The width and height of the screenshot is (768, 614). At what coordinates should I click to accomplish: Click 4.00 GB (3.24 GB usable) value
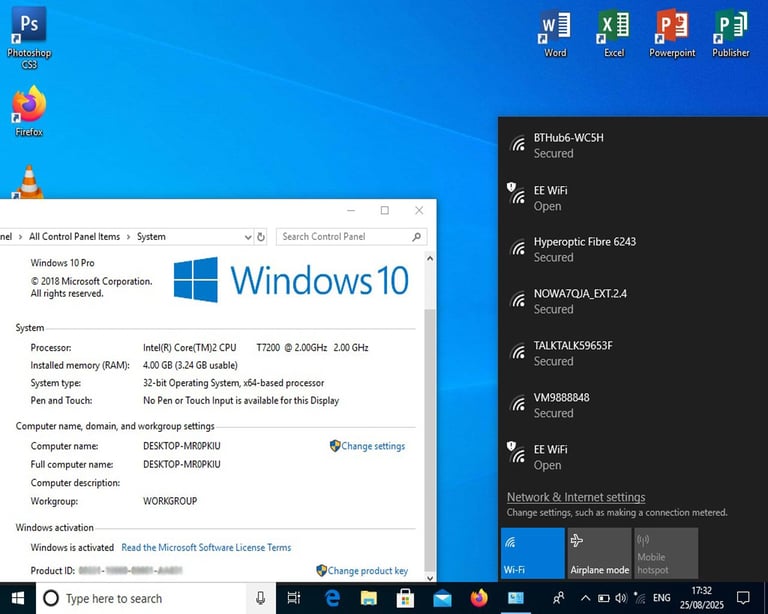[x=190, y=365]
